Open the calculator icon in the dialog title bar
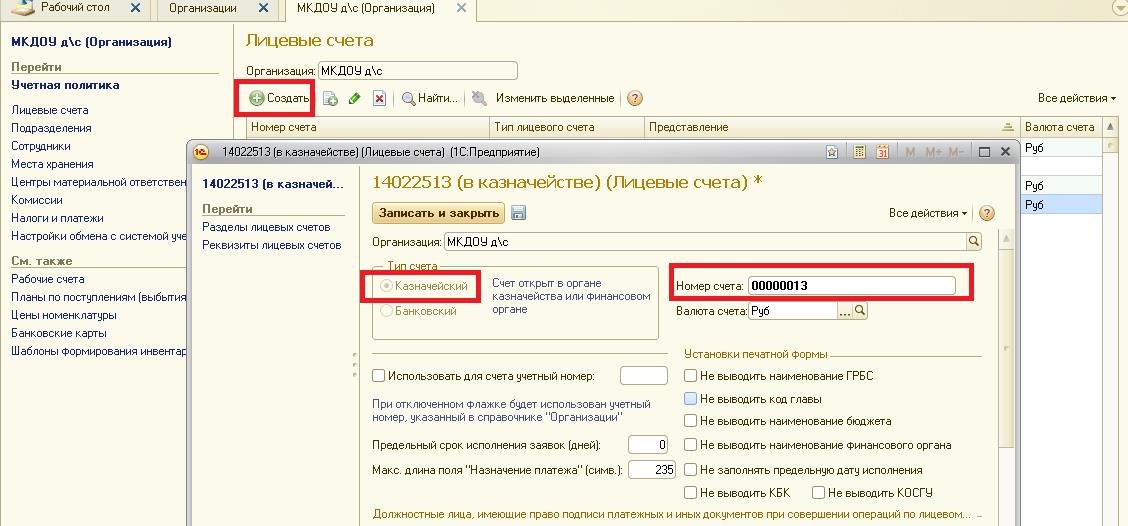 [x=859, y=152]
